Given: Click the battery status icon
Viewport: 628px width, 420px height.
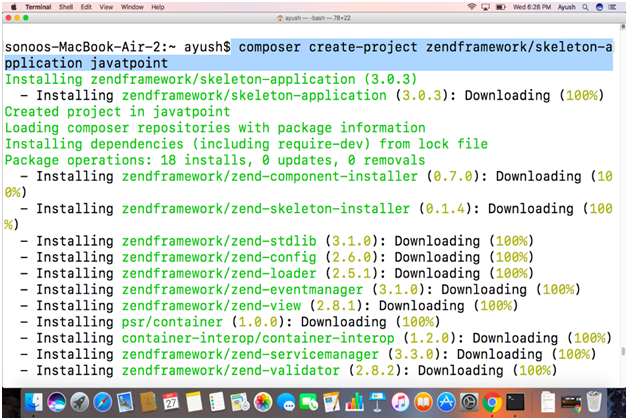Looking at the screenshot, I should (501, 7).
